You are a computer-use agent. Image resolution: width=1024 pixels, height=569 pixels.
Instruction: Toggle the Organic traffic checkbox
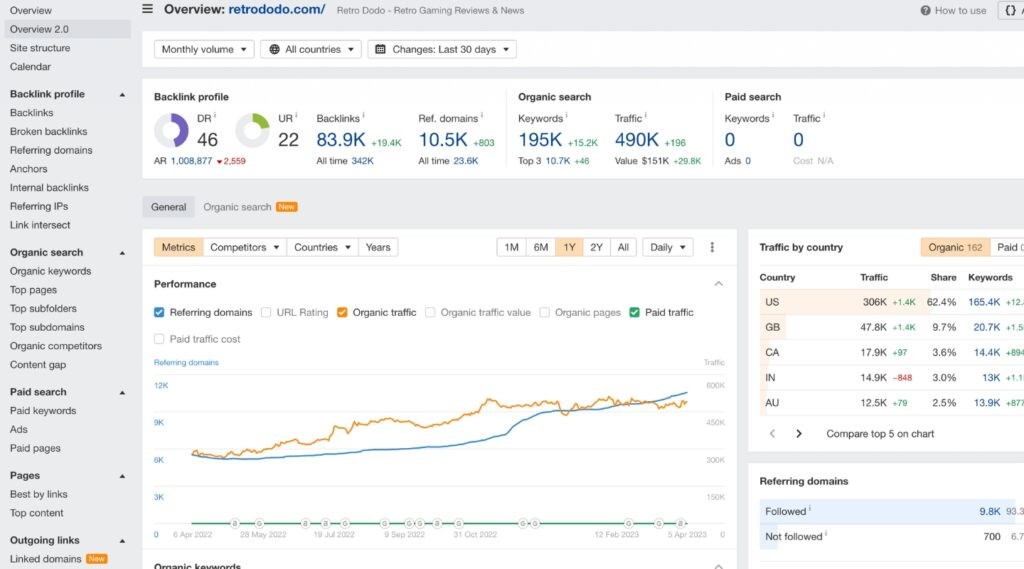(342, 312)
